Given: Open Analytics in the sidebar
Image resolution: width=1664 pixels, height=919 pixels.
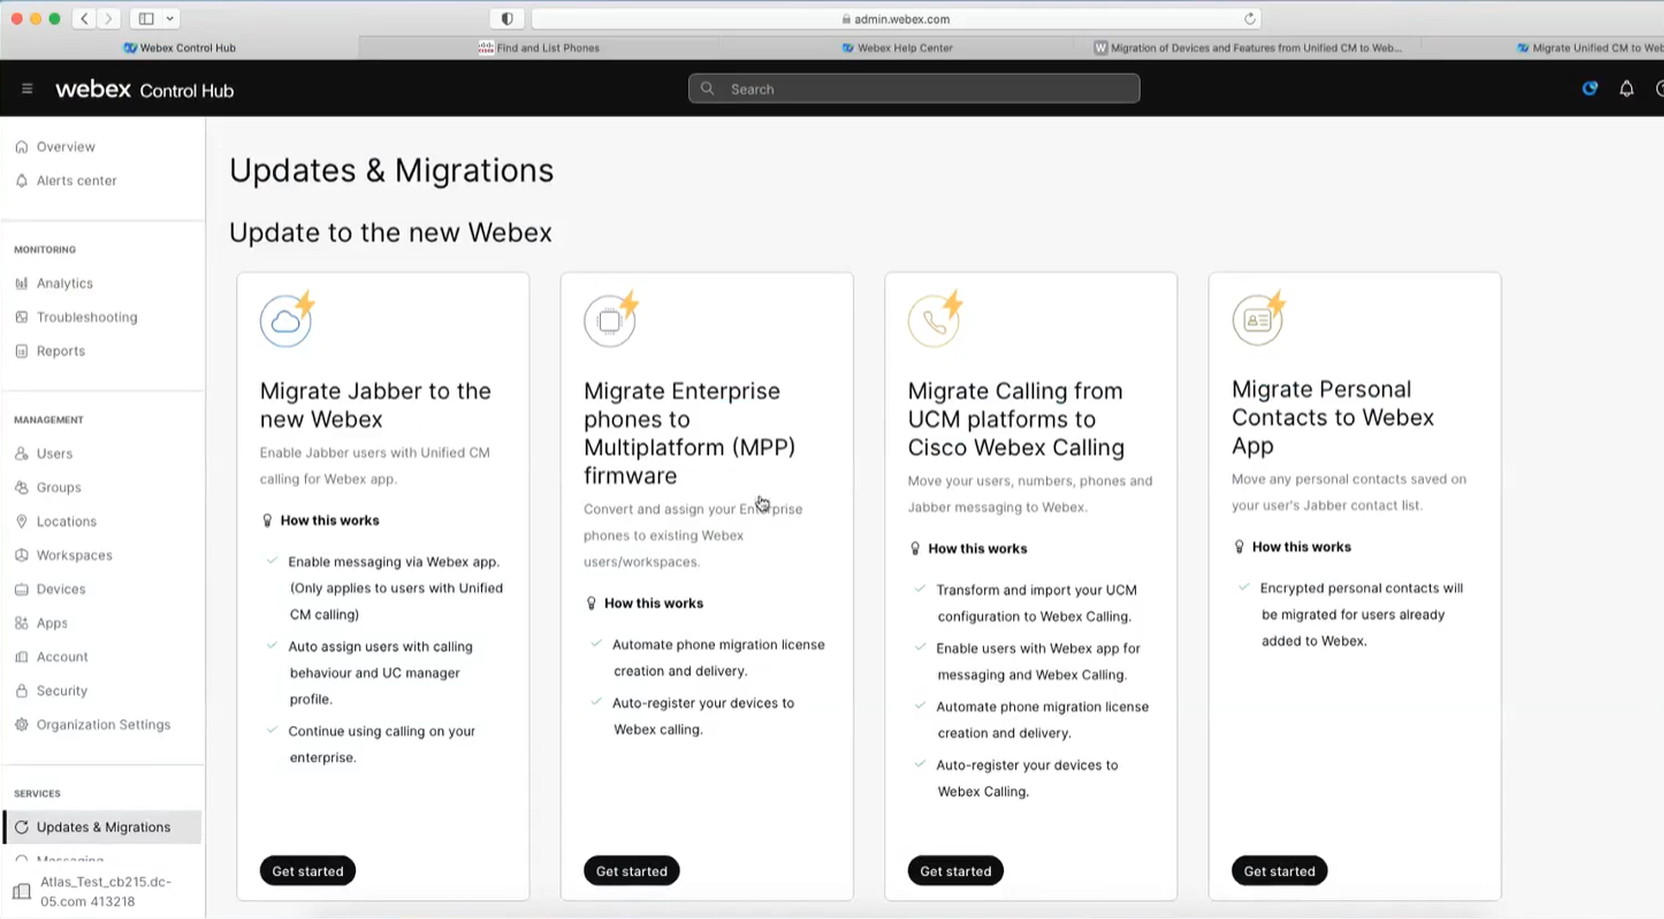Looking at the screenshot, I should [64, 284].
